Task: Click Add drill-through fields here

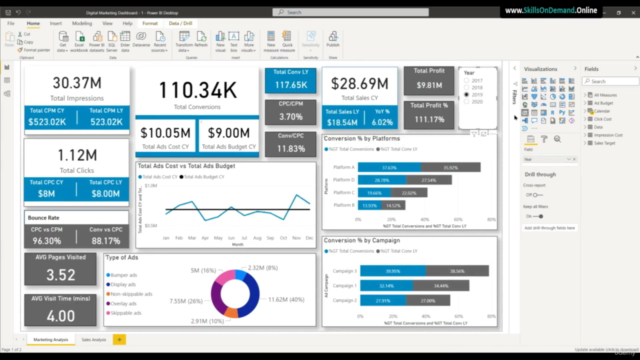Action: tap(549, 228)
